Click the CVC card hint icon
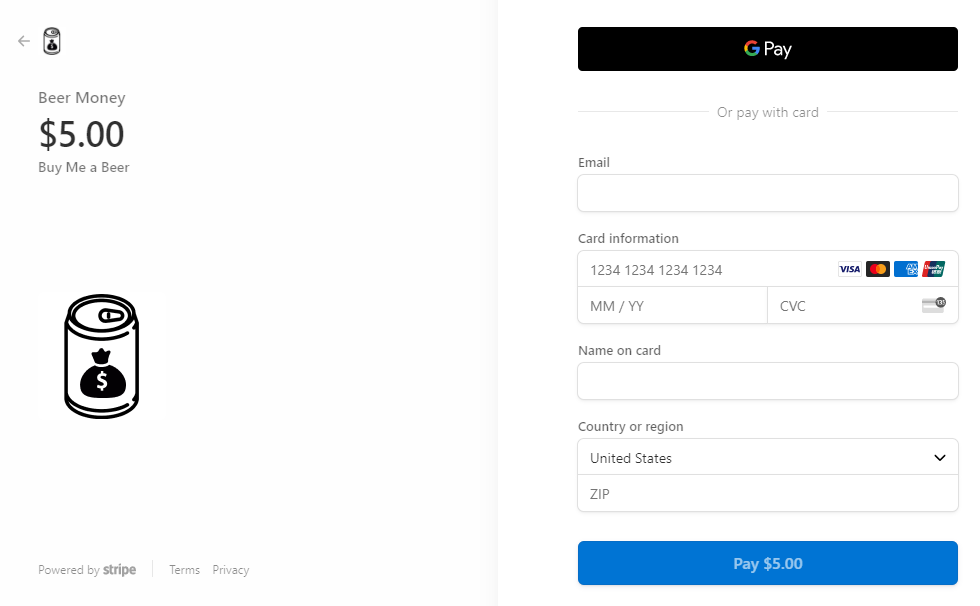 (x=933, y=305)
